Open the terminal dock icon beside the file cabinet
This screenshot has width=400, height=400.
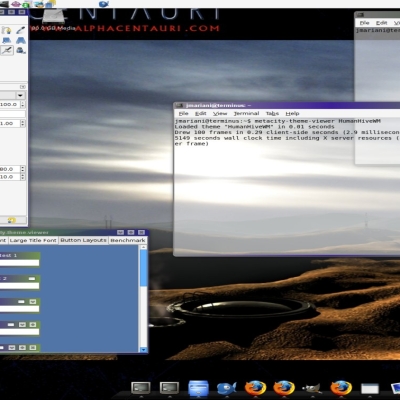169,388
